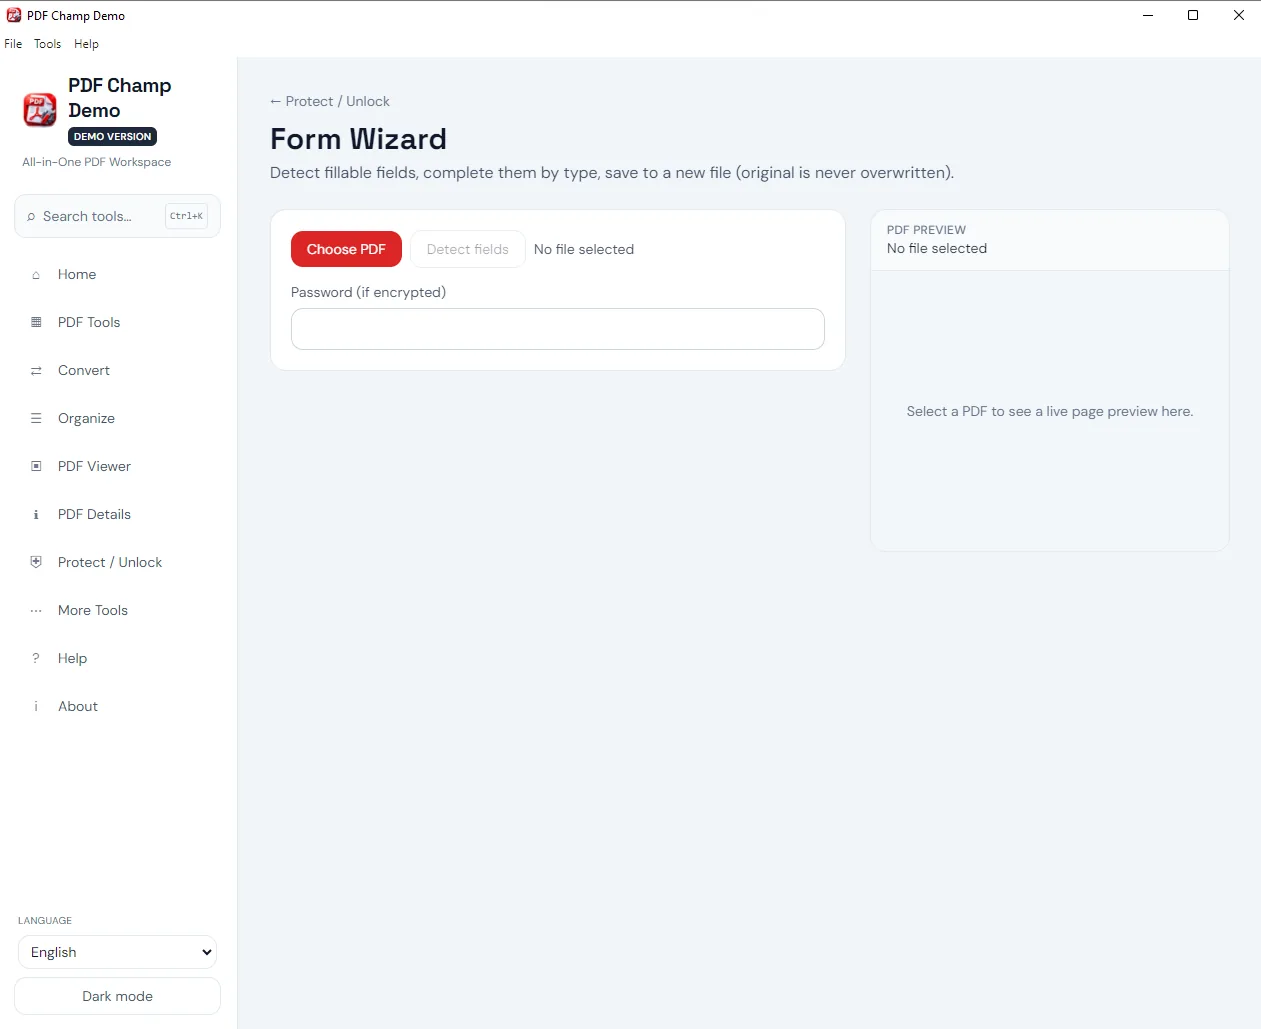Select Organize in the sidebar
Screen dimensions: 1261x1029
pyautogui.click(x=86, y=418)
